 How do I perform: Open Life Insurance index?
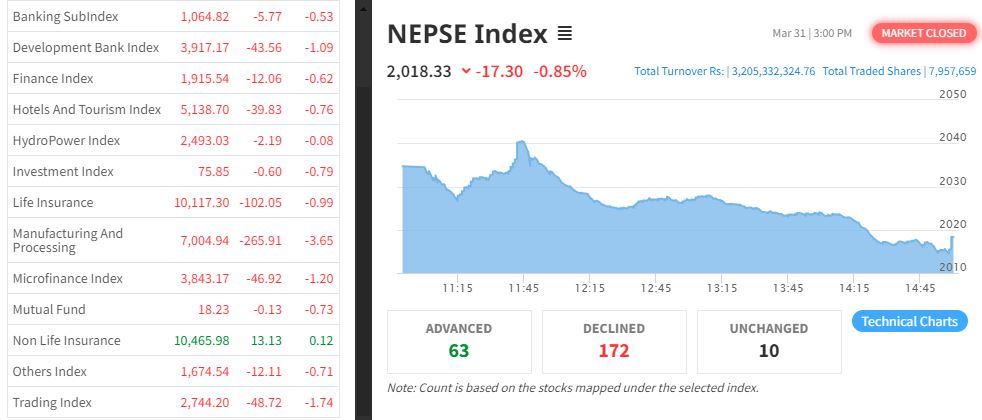pos(53,203)
